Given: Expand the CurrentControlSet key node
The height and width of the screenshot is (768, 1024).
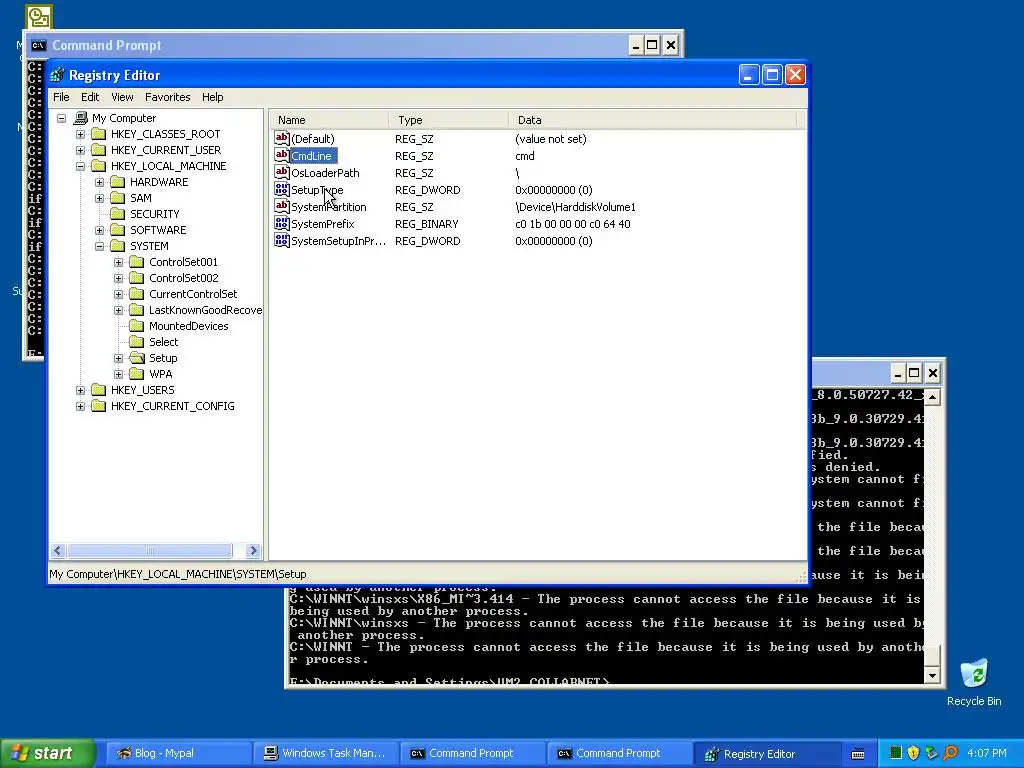Looking at the screenshot, I should [118, 295].
